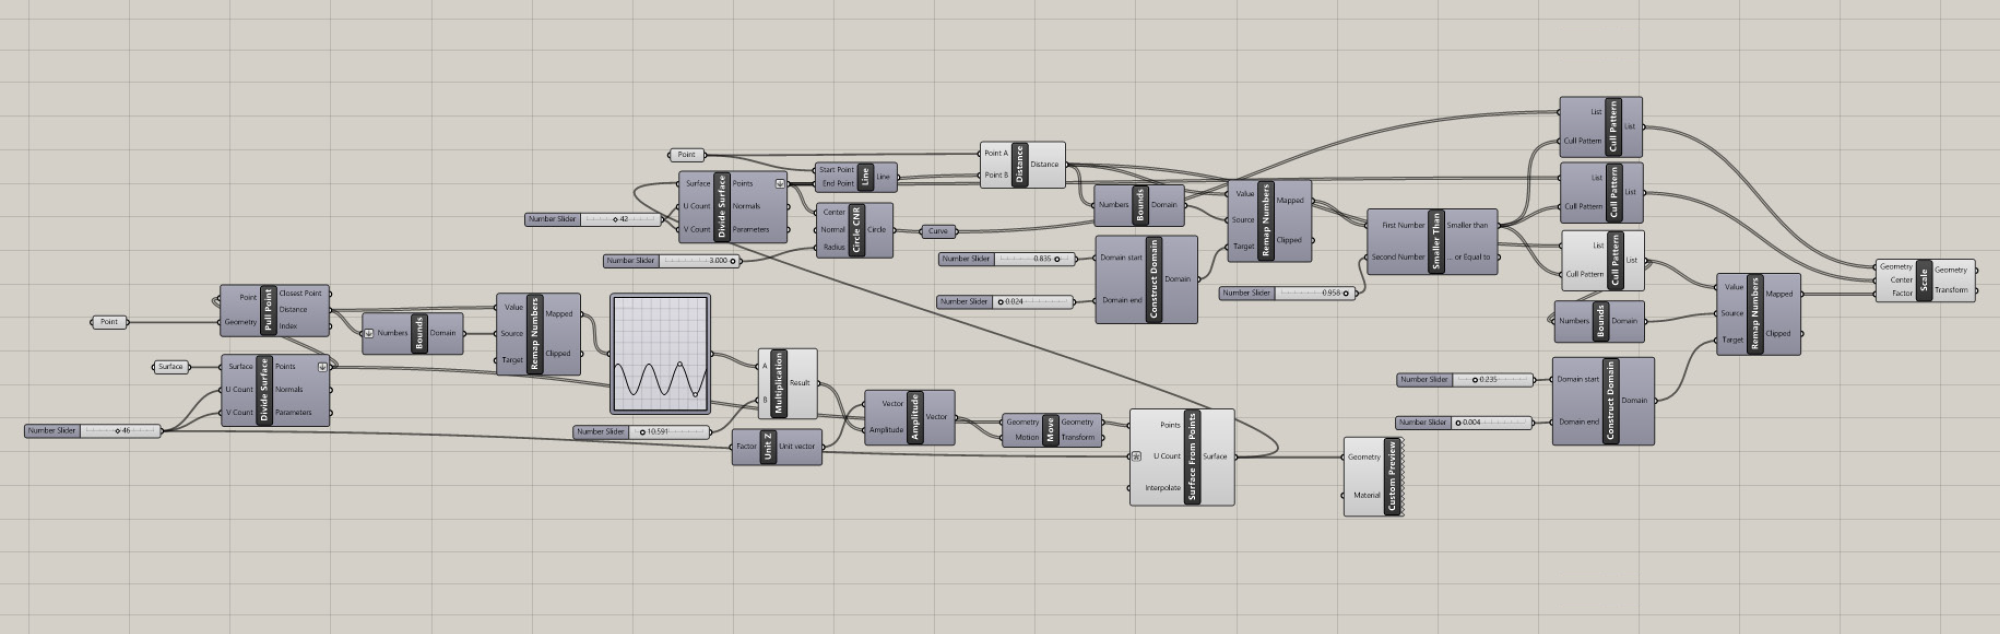Select the Curve parameter node
This screenshot has width=2000, height=634.
point(937,231)
